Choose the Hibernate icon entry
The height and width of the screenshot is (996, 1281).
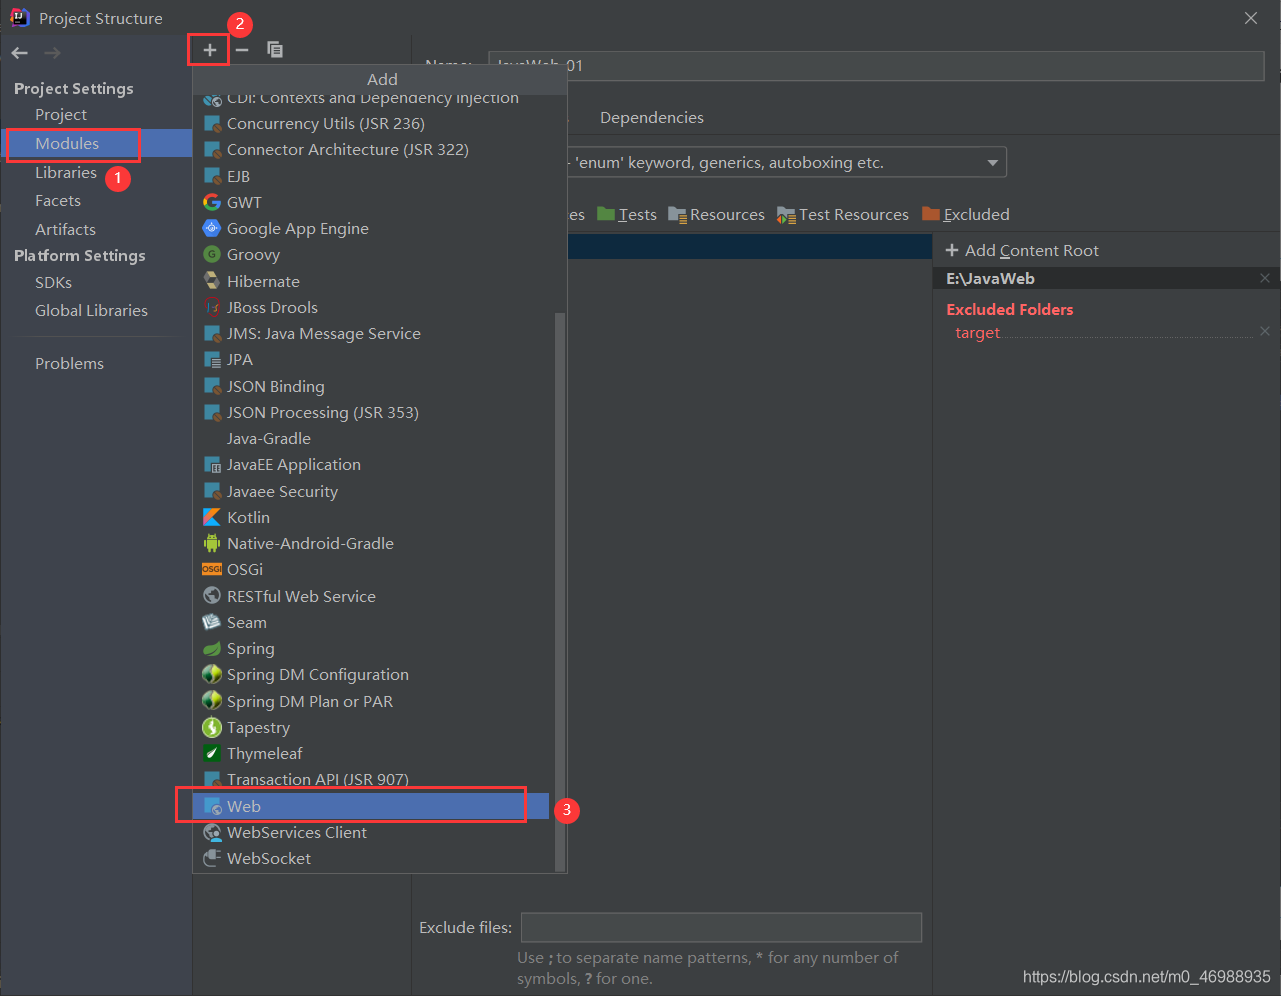click(x=212, y=281)
